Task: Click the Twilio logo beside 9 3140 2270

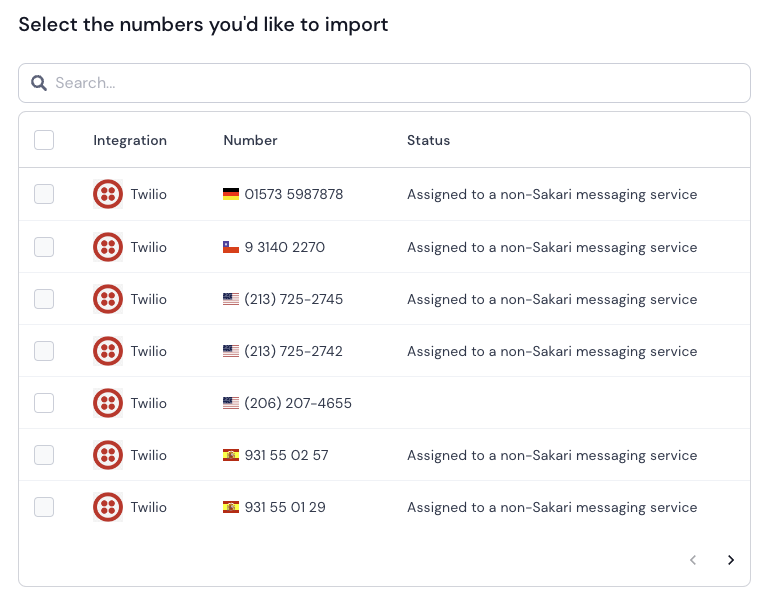Action: click(x=108, y=247)
